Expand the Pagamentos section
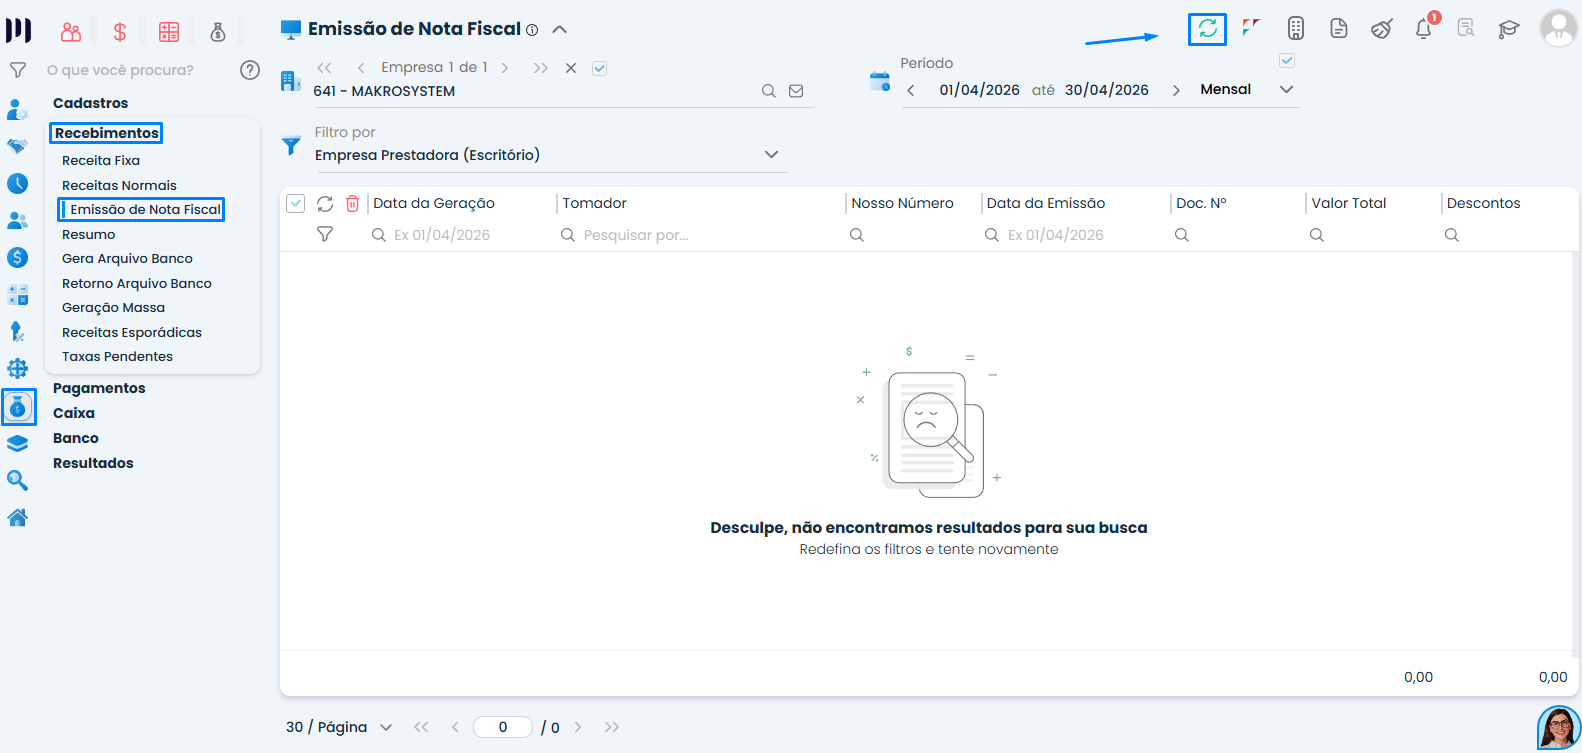Screen dimensions: 1582x753 click(99, 388)
